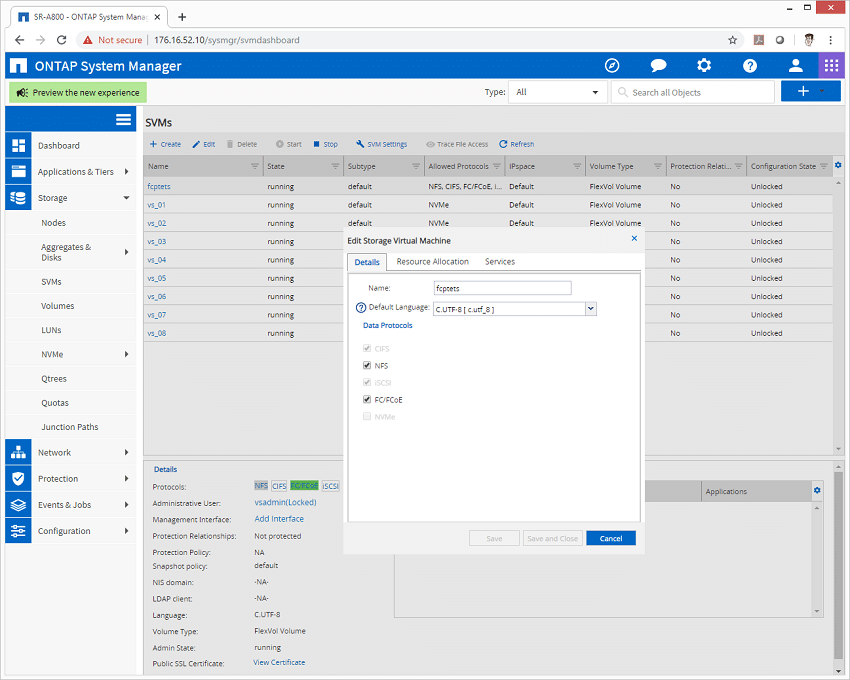Image resolution: width=850 pixels, height=680 pixels.
Task: Open the compass navigation icon in header
Action: [x=612, y=66]
